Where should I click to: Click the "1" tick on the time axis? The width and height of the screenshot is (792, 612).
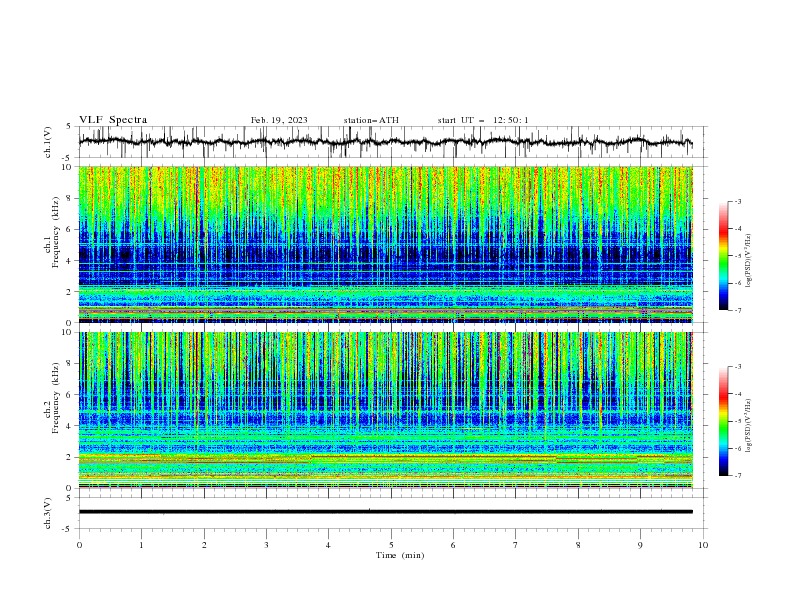(x=141, y=545)
